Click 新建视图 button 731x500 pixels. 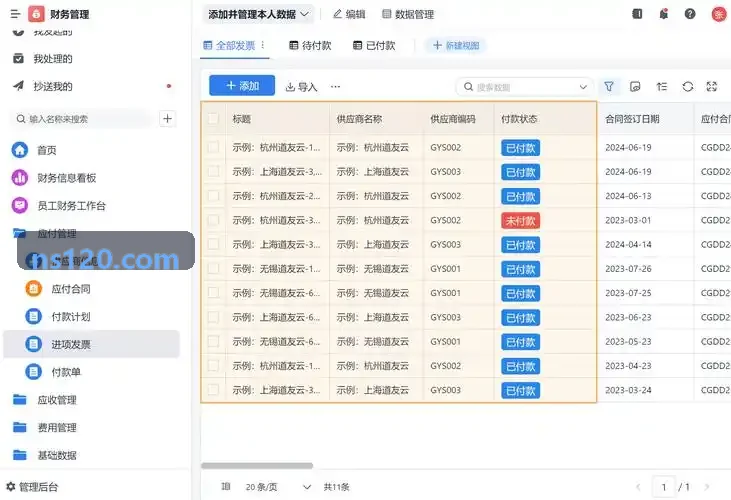point(455,45)
